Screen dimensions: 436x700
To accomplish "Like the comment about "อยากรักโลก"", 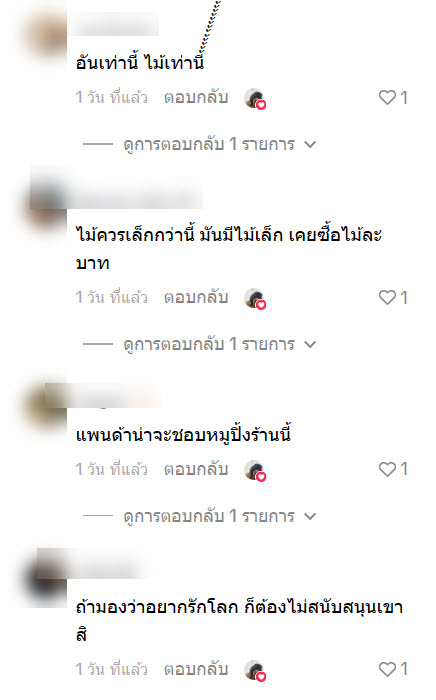I will click(387, 669).
